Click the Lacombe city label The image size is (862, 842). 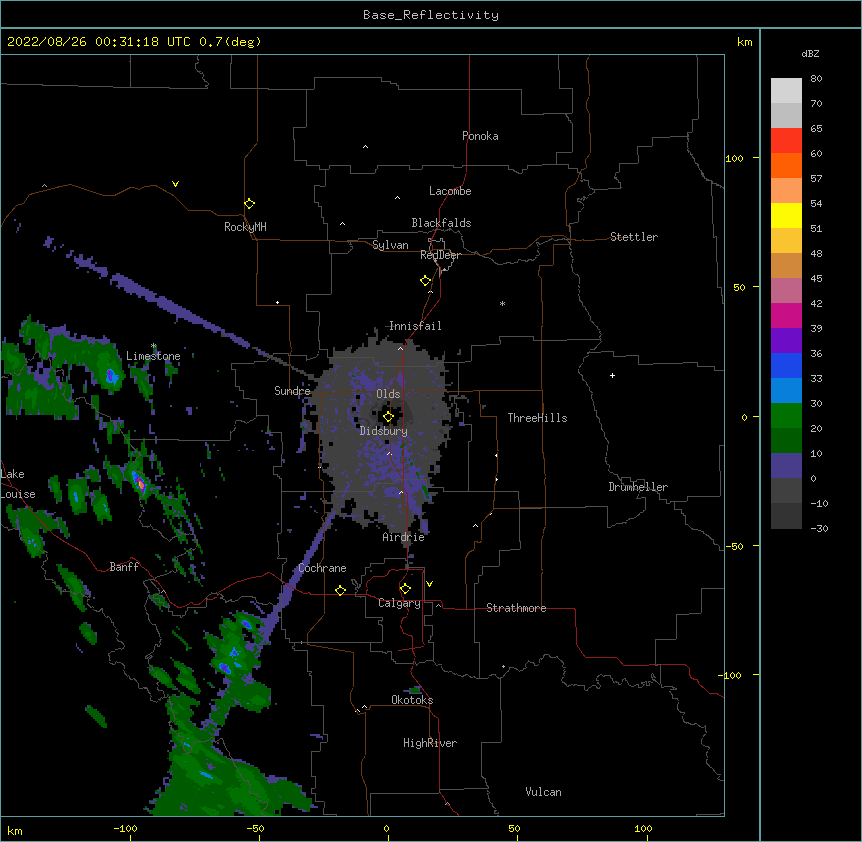coord(450,191)
